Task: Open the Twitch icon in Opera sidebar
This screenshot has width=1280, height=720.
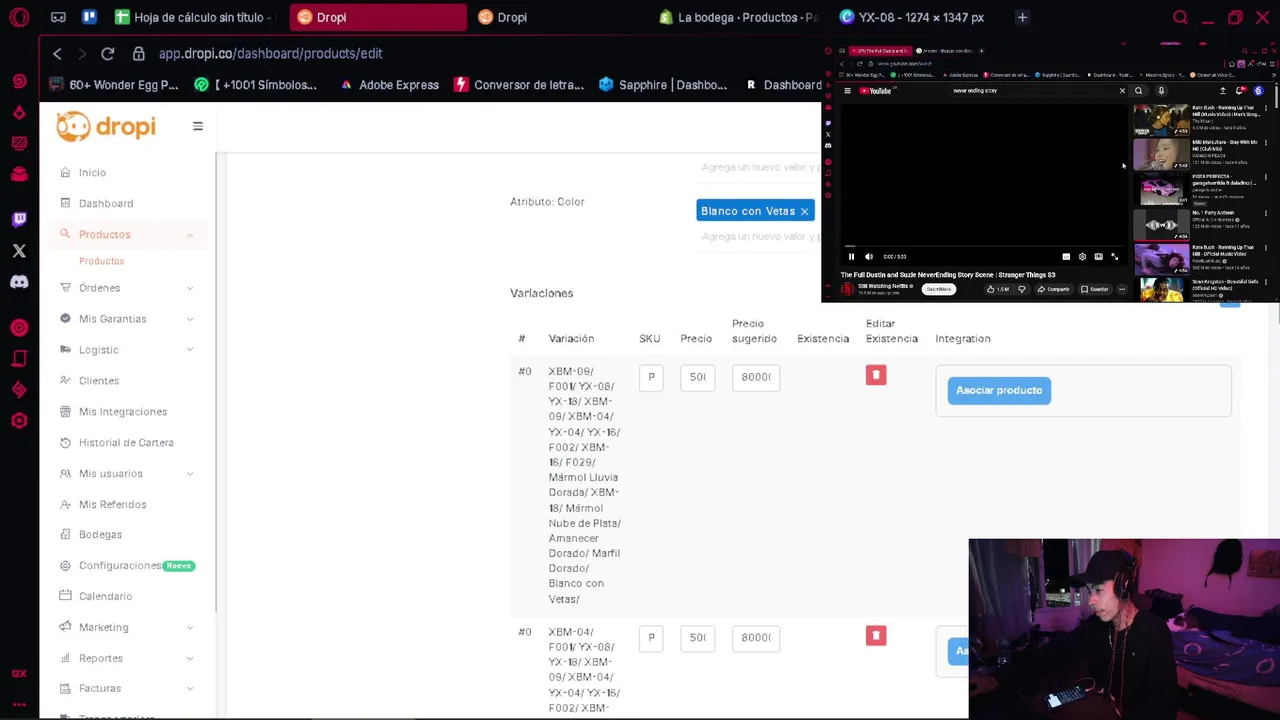Action: coord(19,219)
